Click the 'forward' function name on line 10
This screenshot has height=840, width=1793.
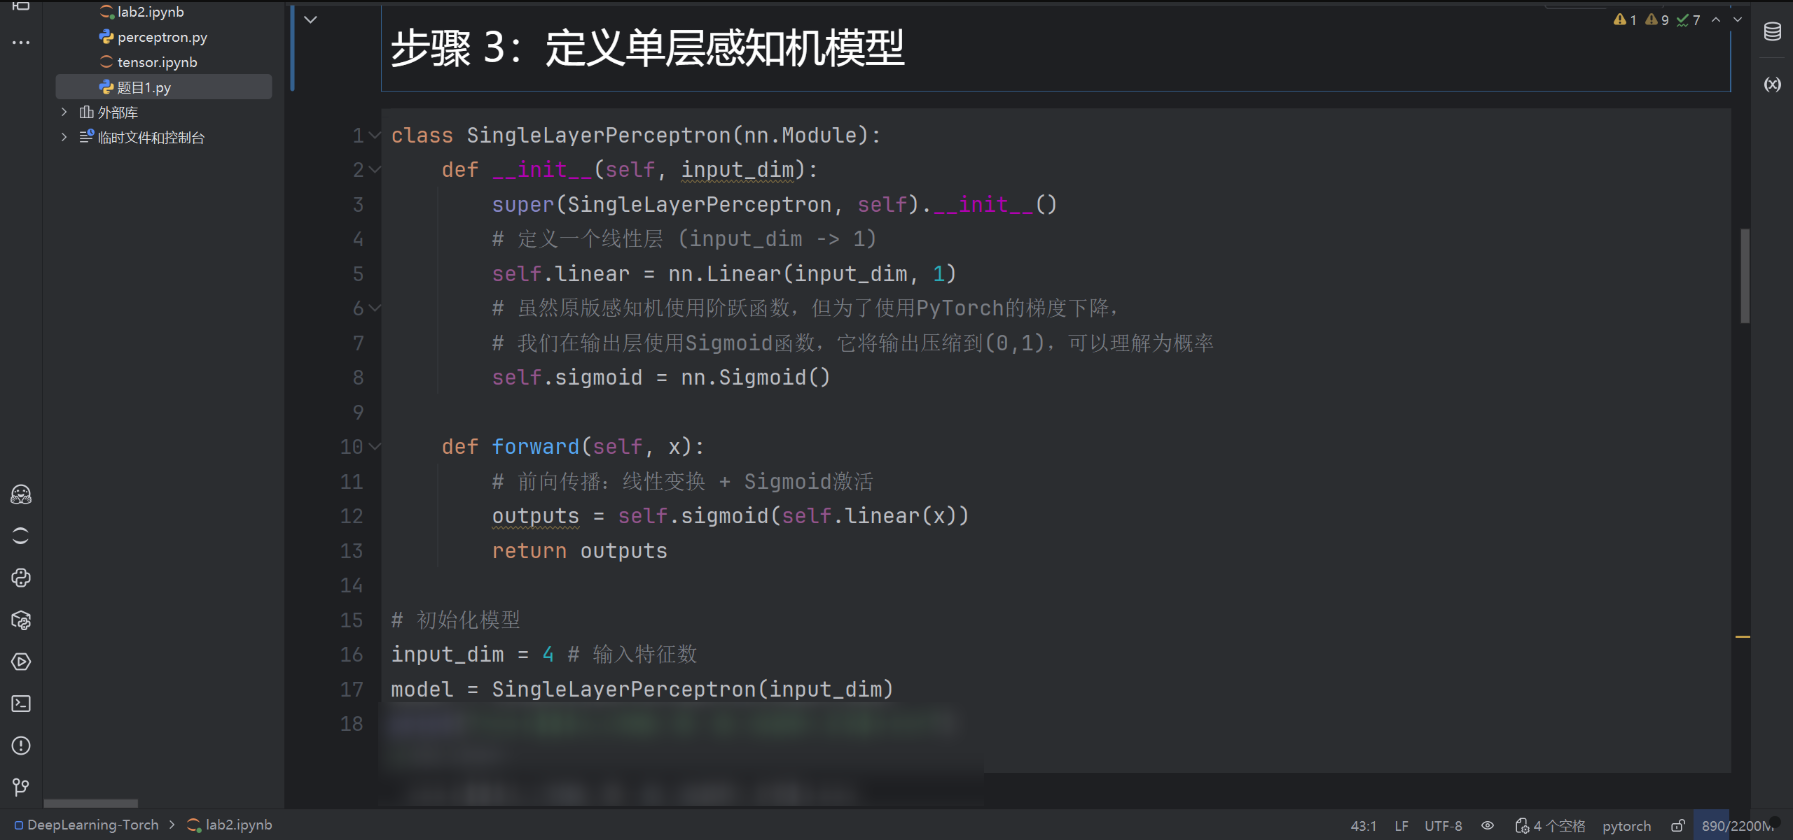[535, 447]
